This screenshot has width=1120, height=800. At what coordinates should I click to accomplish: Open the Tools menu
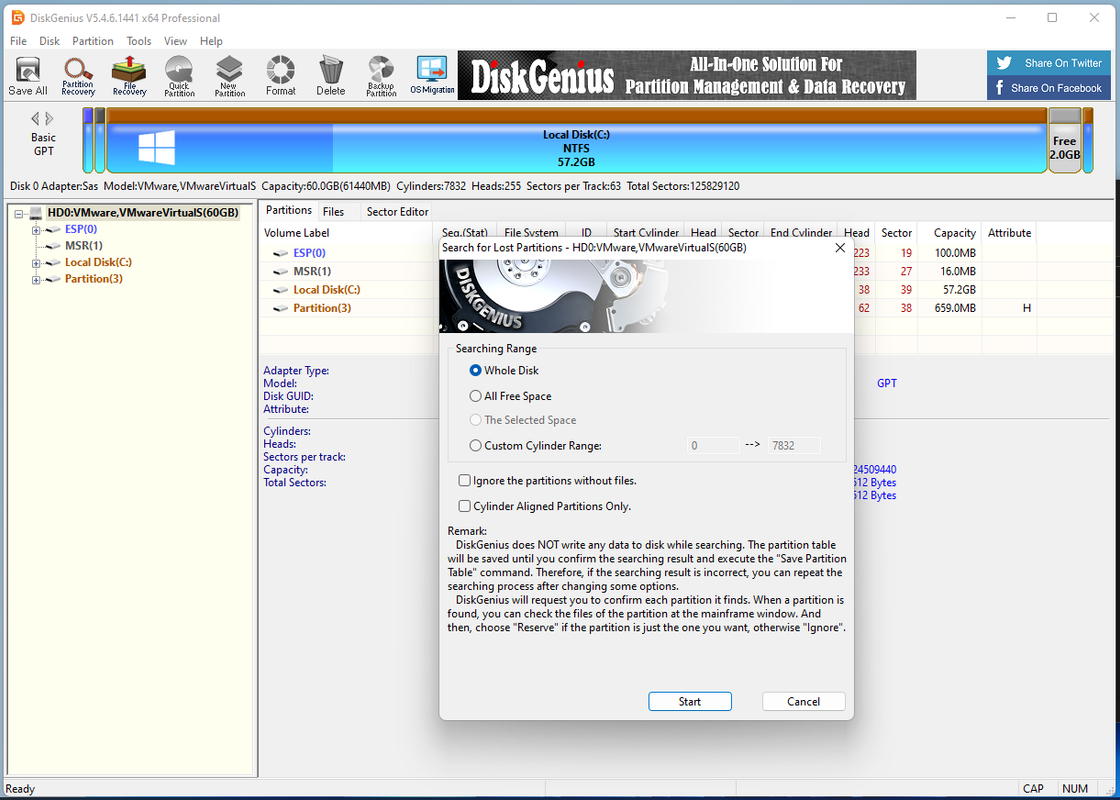(139, 41)
